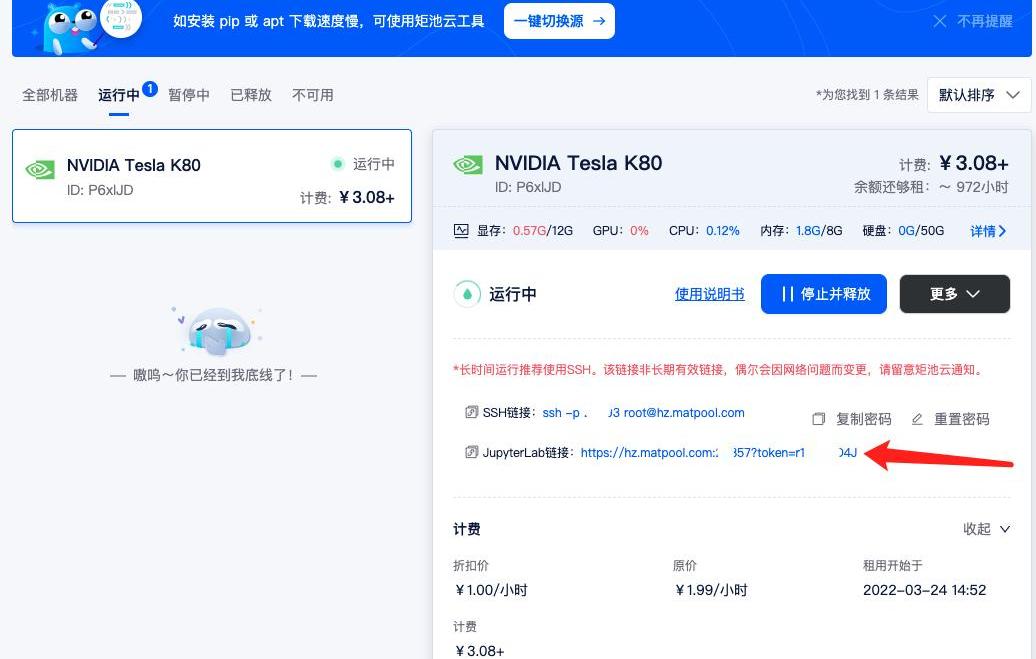Expand the 更多 dropdown menu
Image resolution: width=1036 pixels, height=659 pixels.
[955, 294]
